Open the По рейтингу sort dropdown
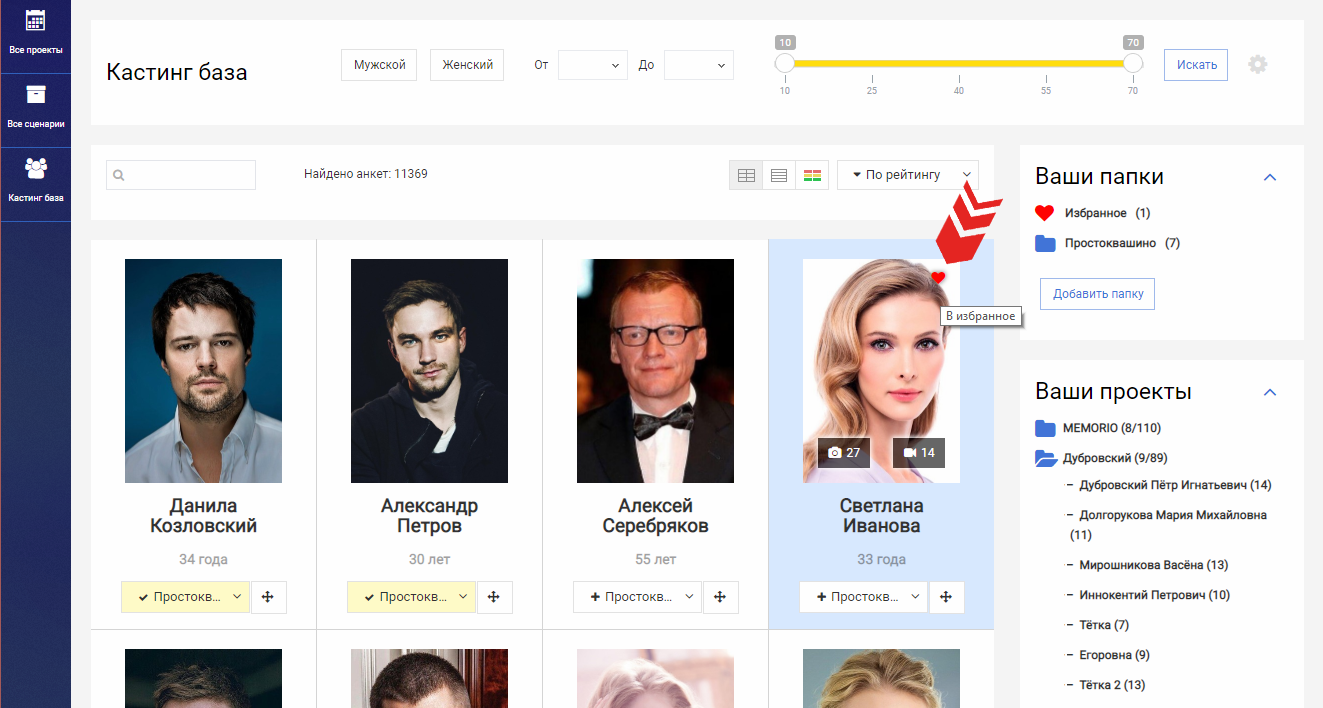Image resolution: width=1323 pixels, height=708 pixels. 908,175
